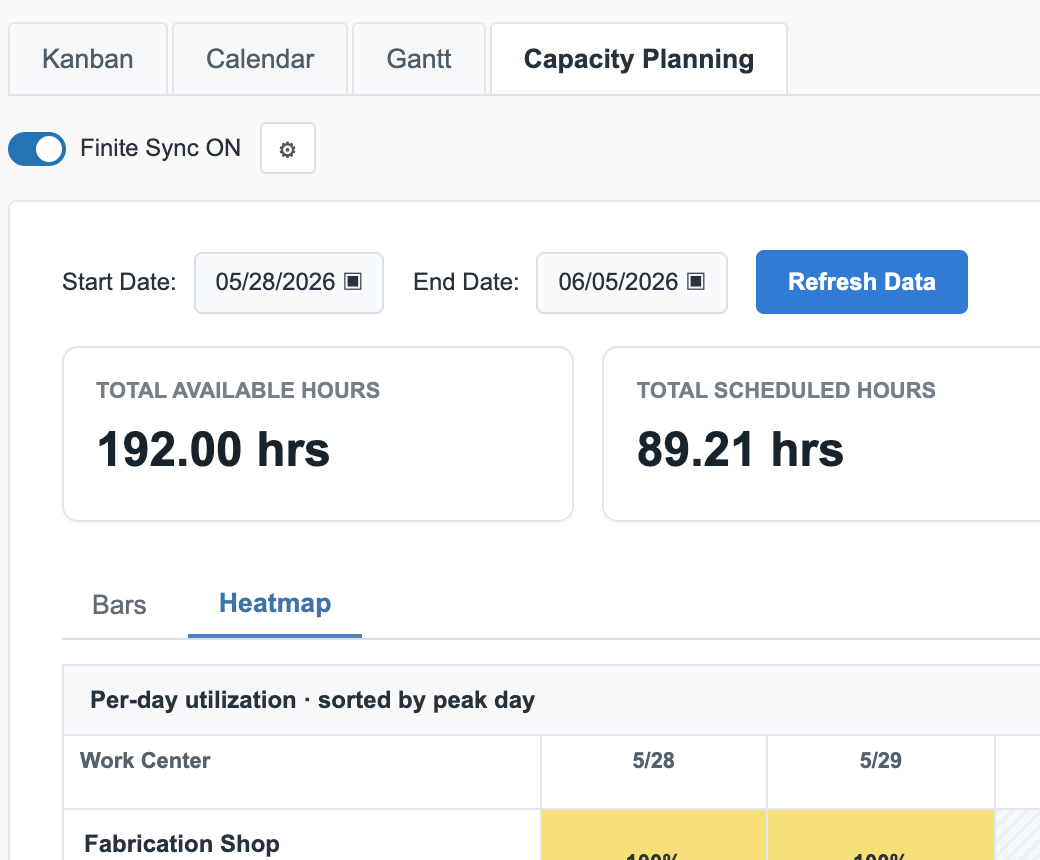1040x860 pixels.
Task: Click the Start Date input field
Action: pos(289,282)
